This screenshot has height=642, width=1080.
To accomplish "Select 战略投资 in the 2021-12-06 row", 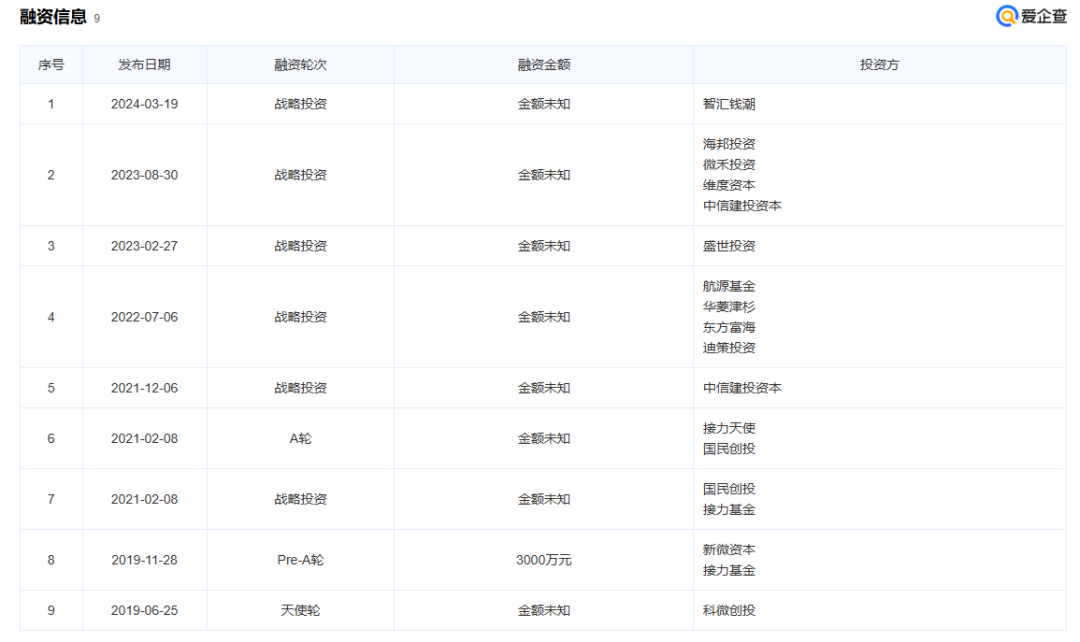I will [x=300, y=388].
